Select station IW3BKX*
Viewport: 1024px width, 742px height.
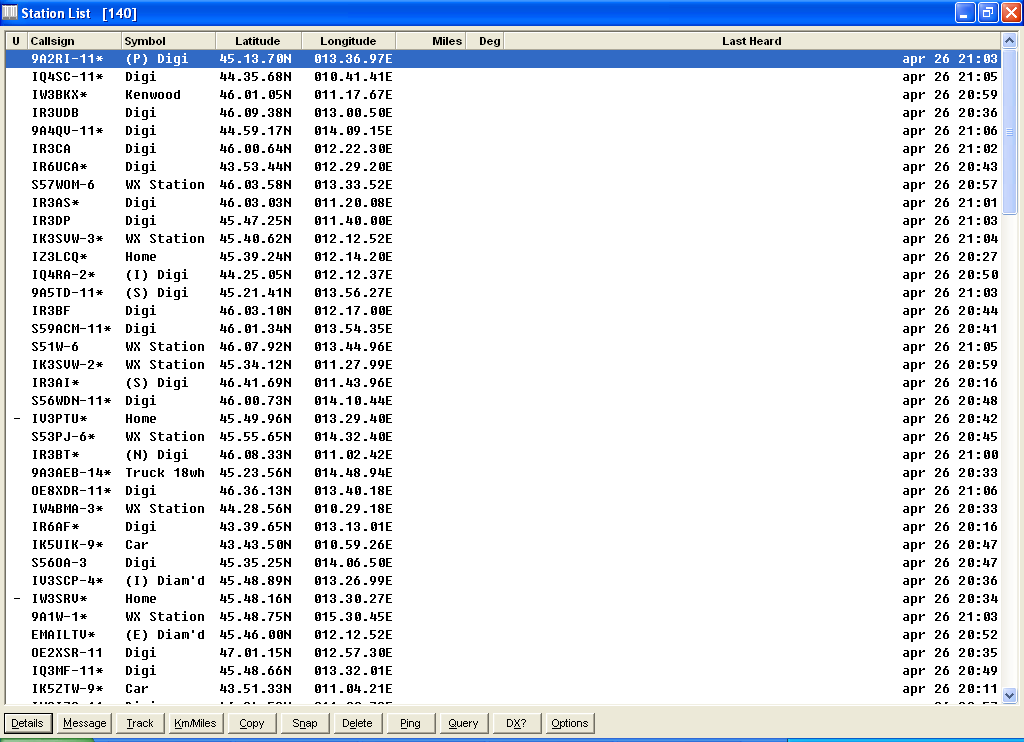[x=503, y=95]
